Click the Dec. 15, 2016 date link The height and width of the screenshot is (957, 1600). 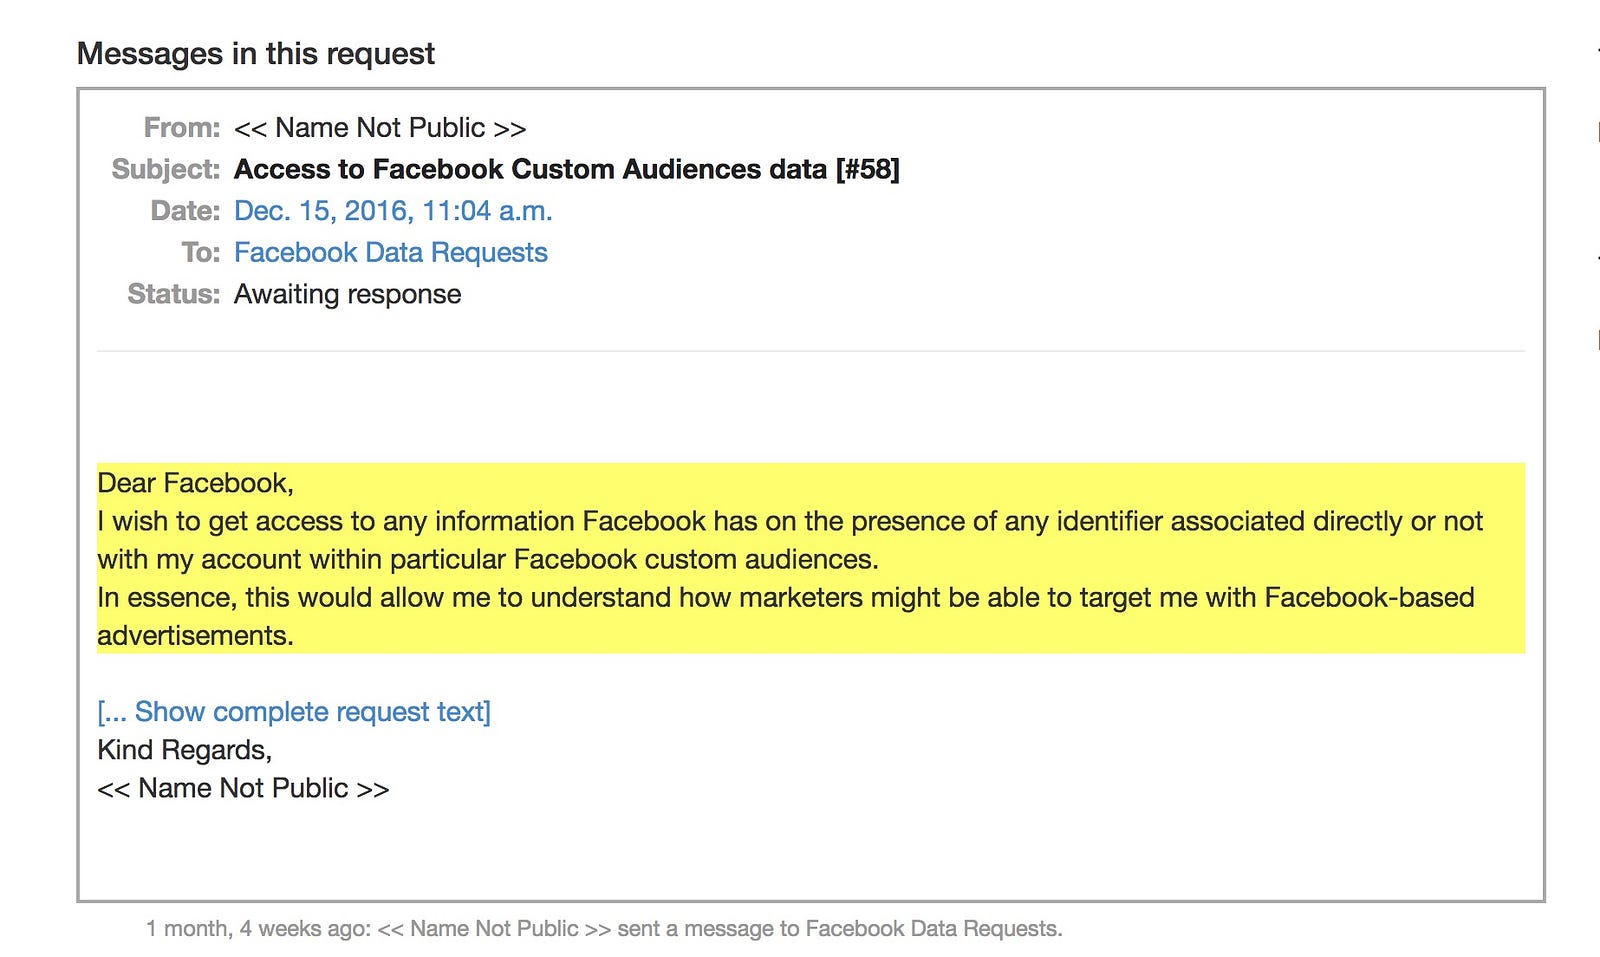point(393,211)
